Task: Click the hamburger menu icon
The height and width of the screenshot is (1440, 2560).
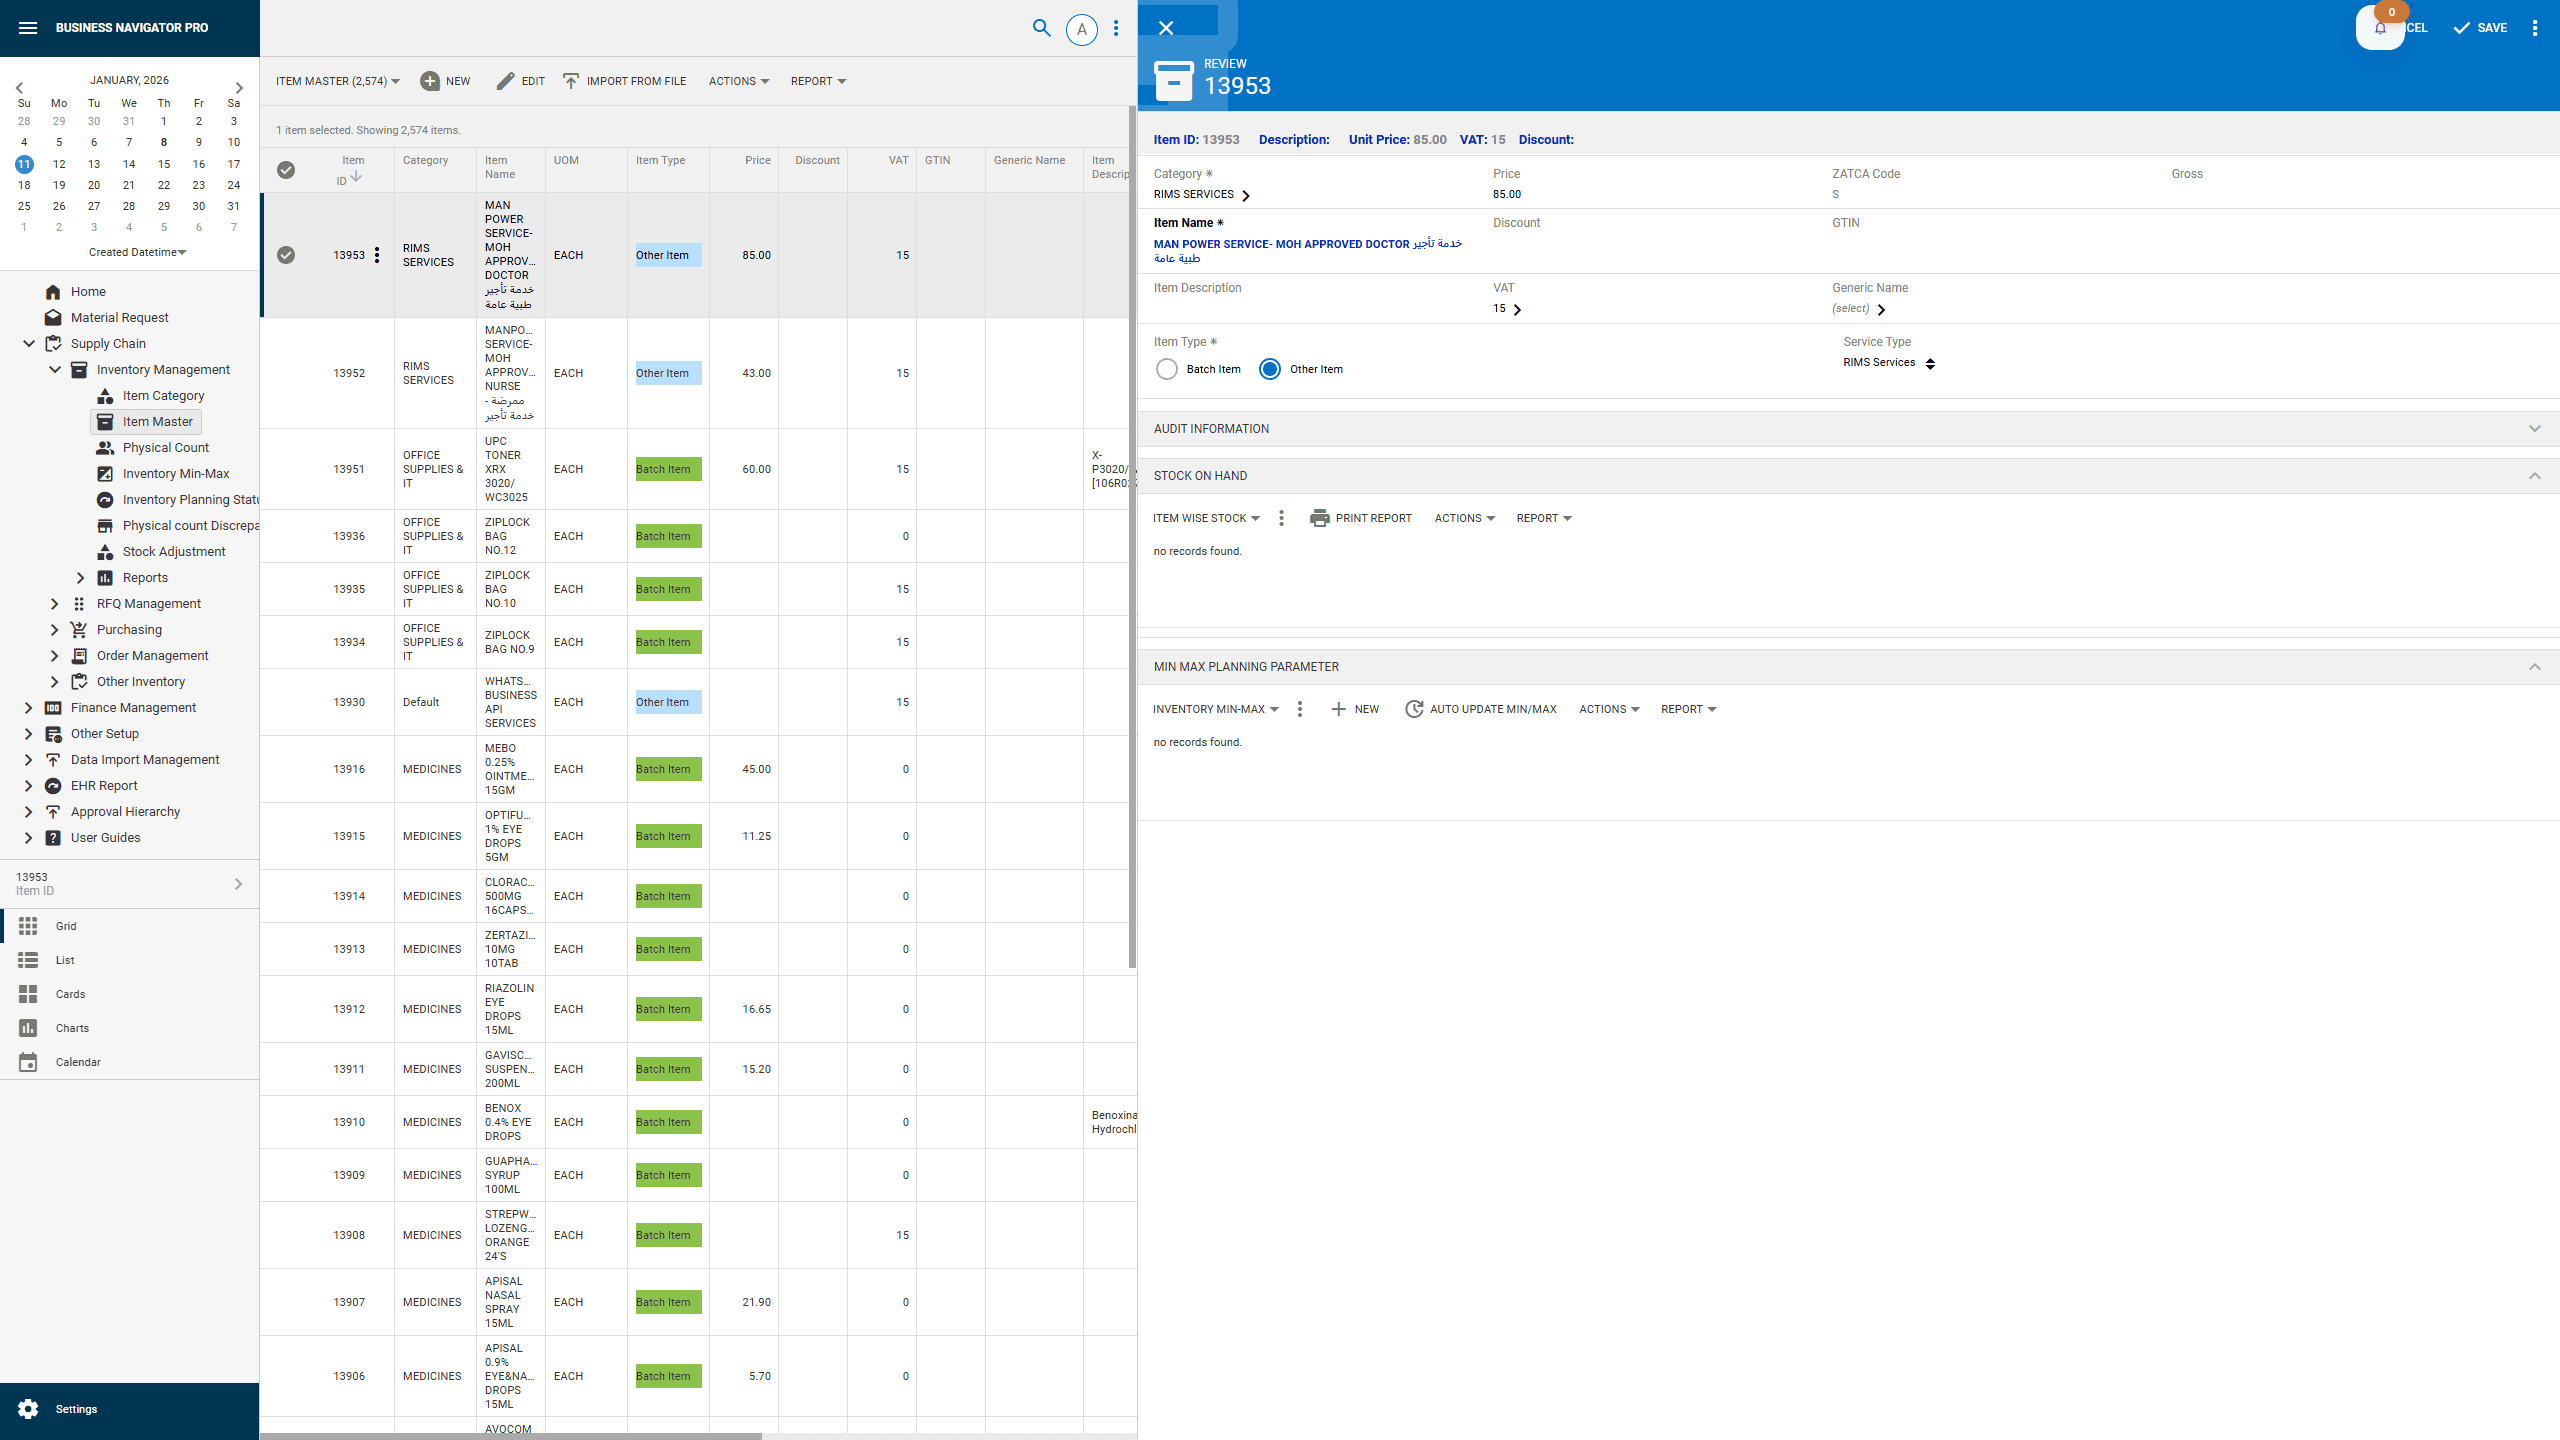Action: click(x=27, y=28)
